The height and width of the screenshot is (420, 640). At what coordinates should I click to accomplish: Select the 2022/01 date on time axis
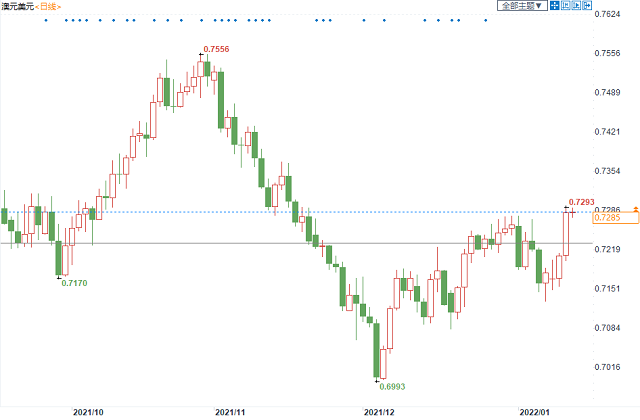(x=536, y=411)
